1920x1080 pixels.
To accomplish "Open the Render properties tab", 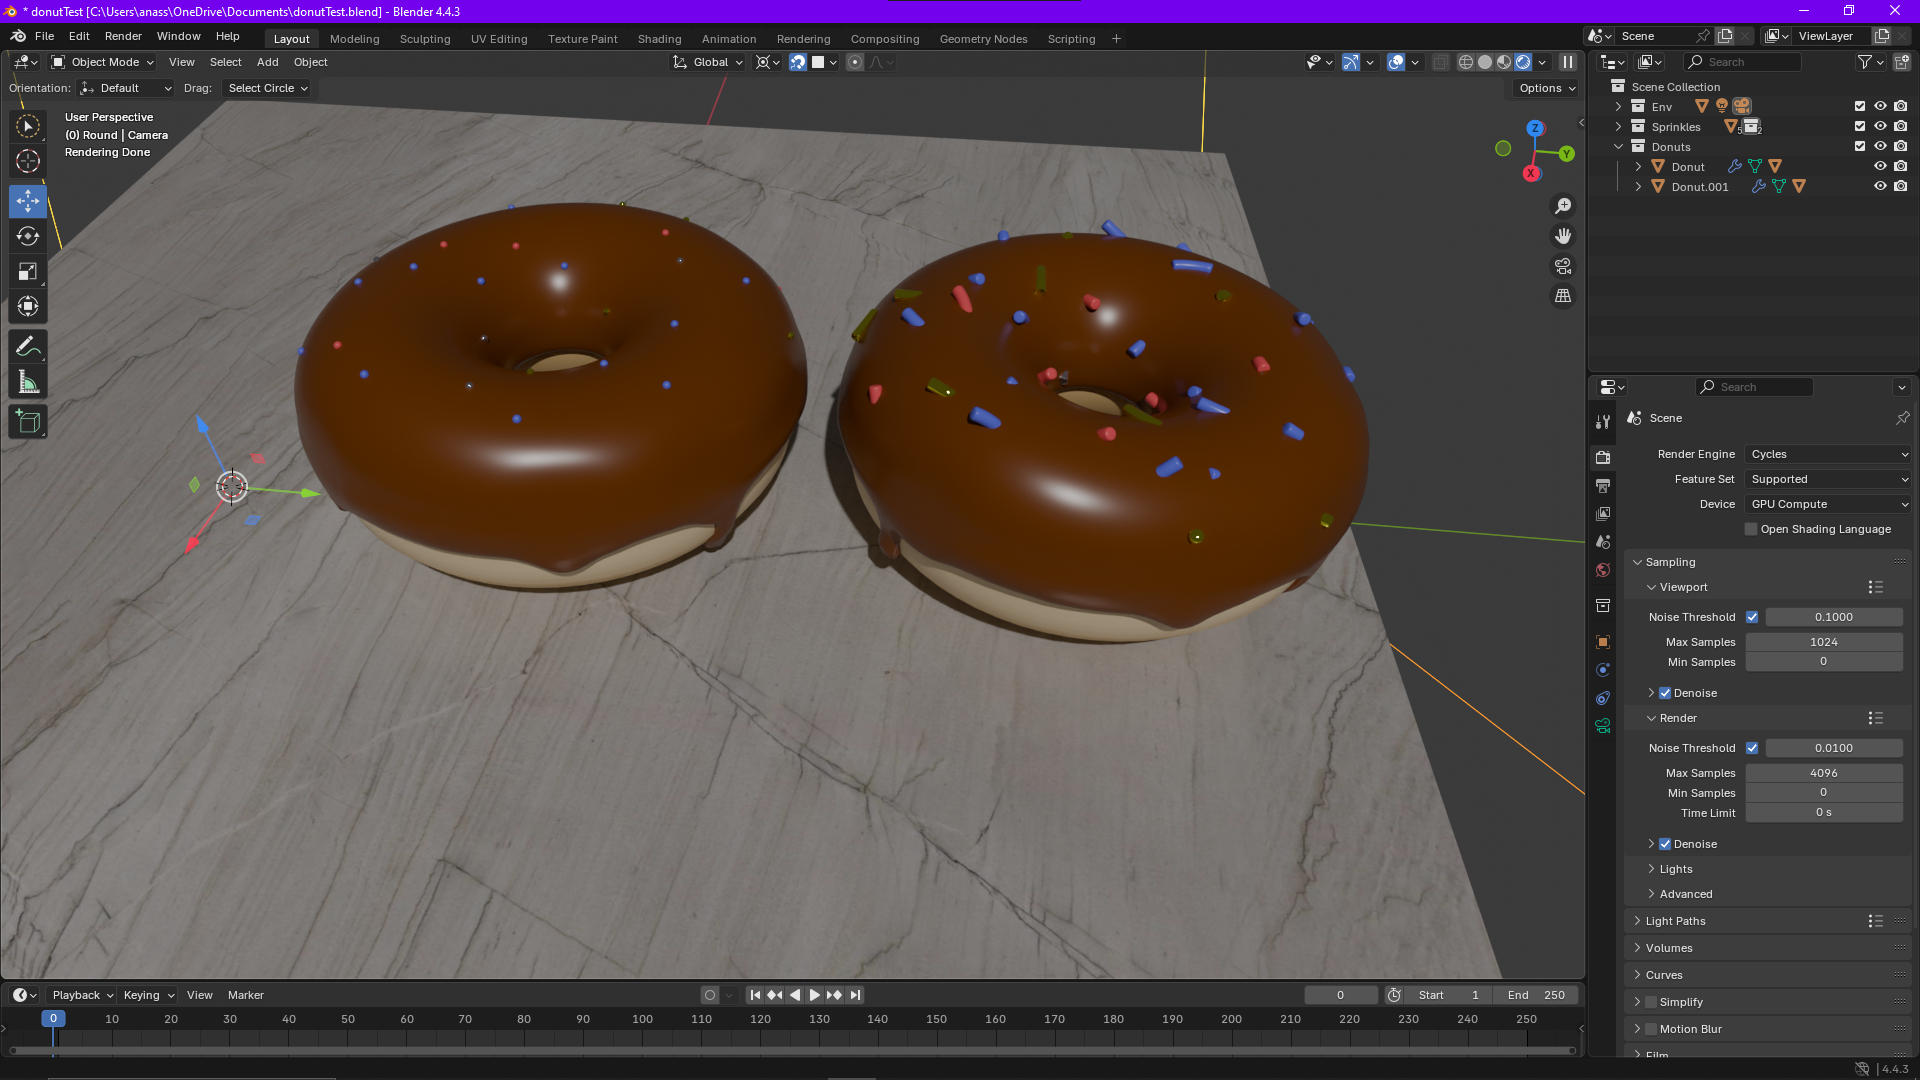I will pos(1603,457).
